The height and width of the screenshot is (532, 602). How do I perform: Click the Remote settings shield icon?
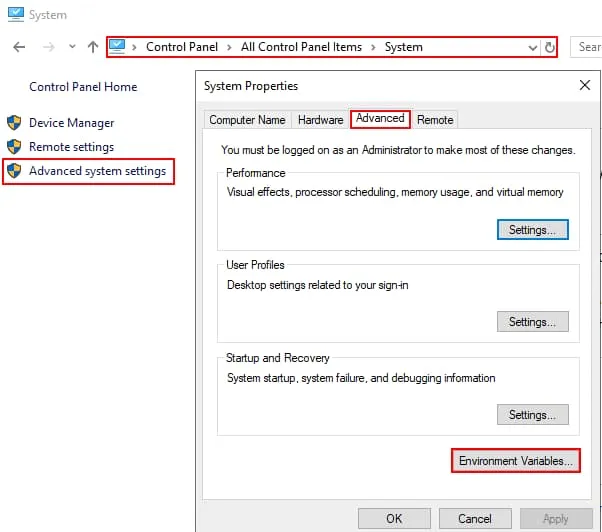click(14, 147)
